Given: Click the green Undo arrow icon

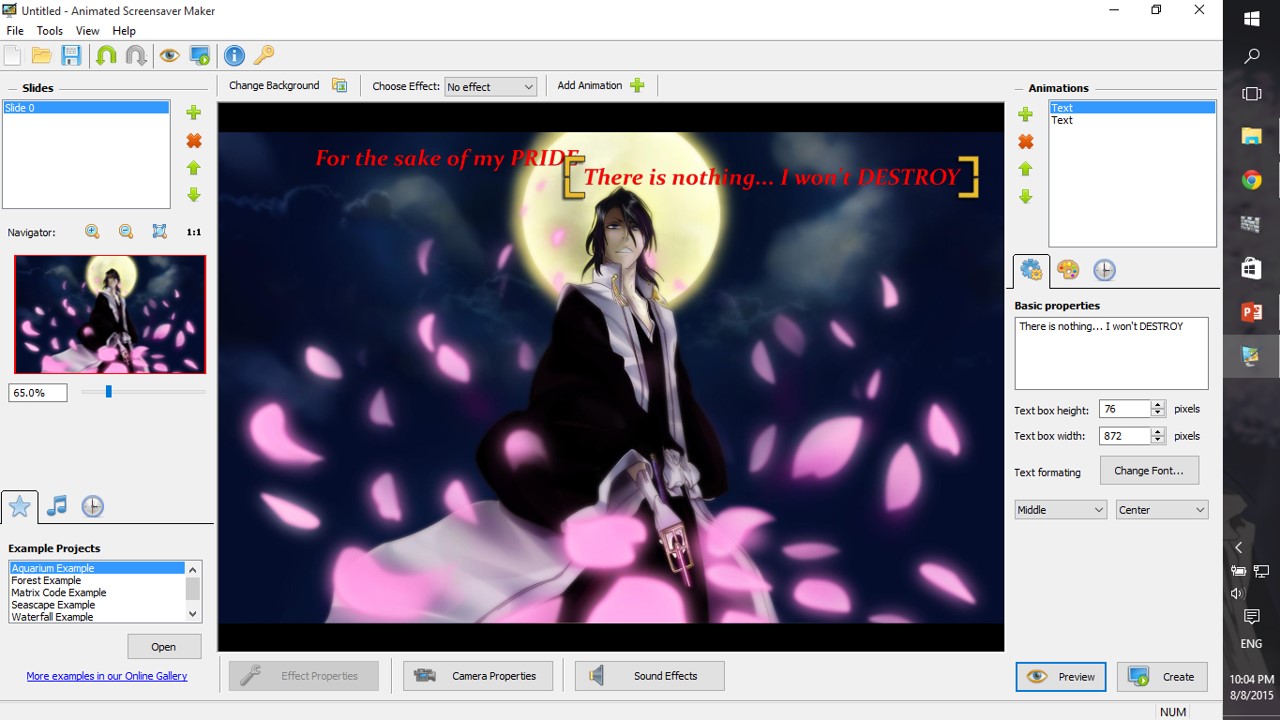Looking at the screenshot, I should coord(106,56).
